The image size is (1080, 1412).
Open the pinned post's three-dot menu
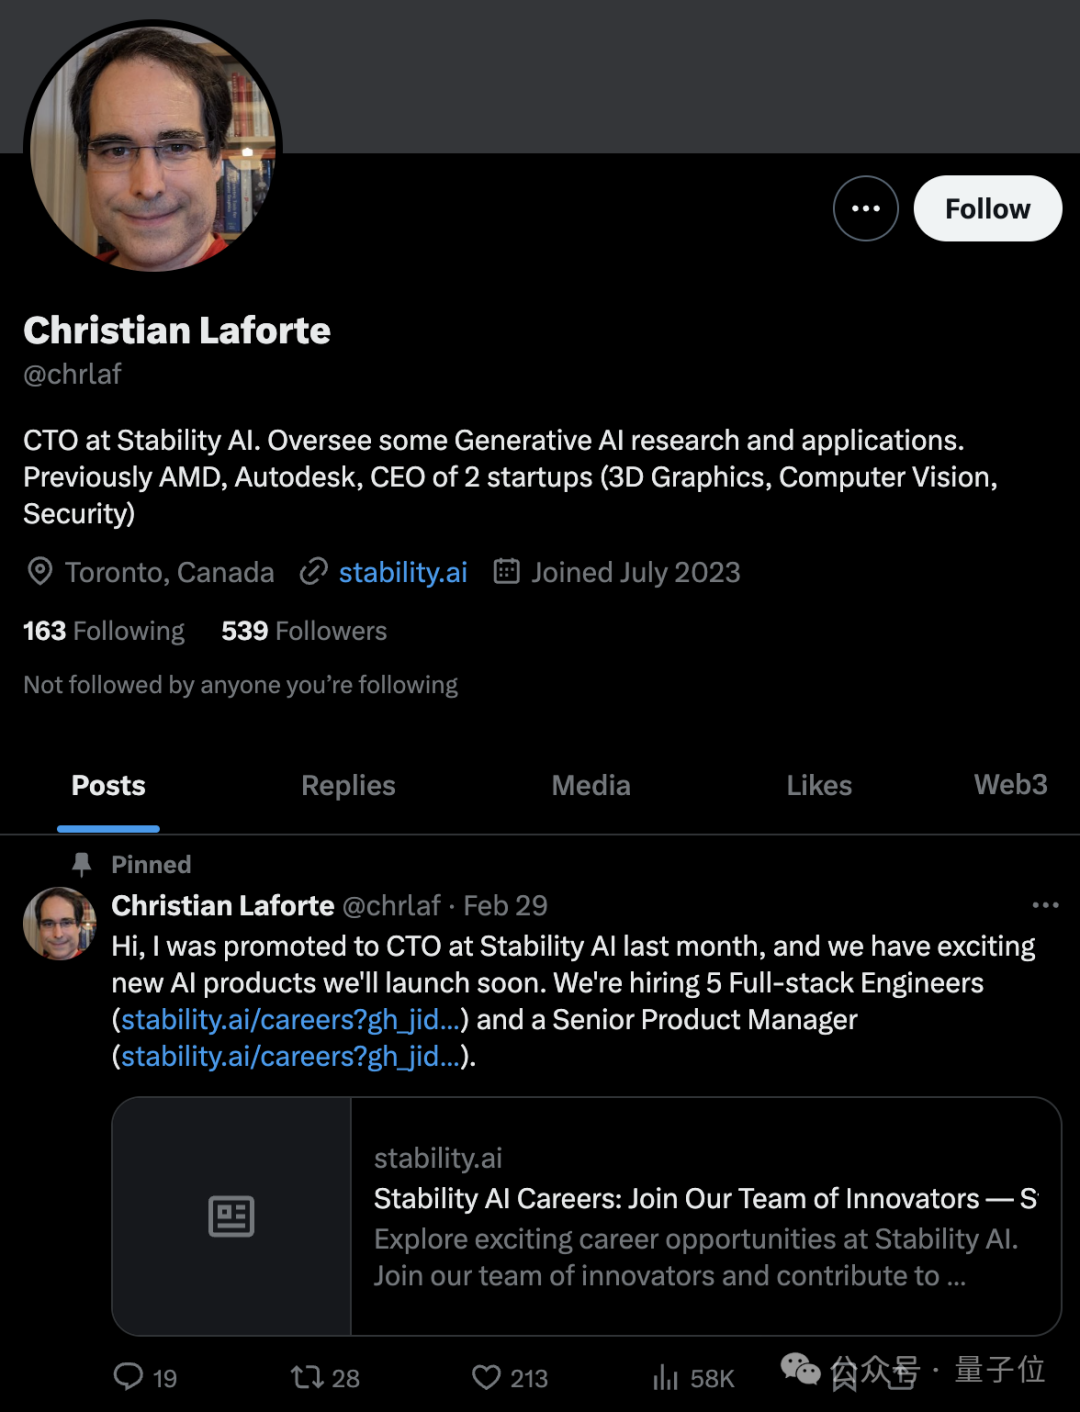click(x=1045, y=905)
